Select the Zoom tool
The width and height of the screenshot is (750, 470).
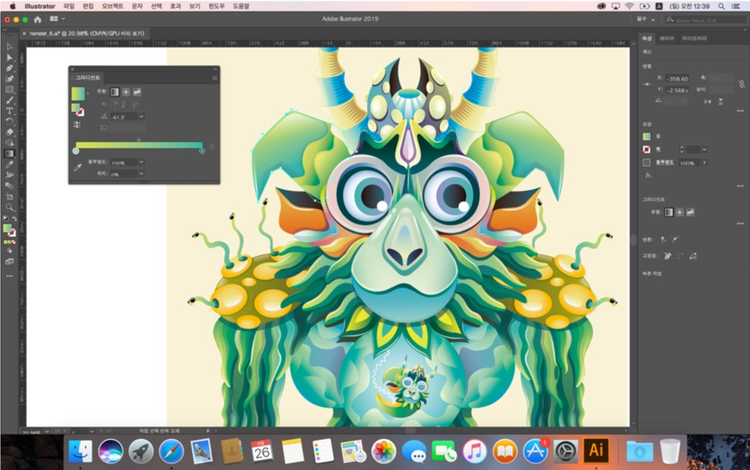coord(10,207)
